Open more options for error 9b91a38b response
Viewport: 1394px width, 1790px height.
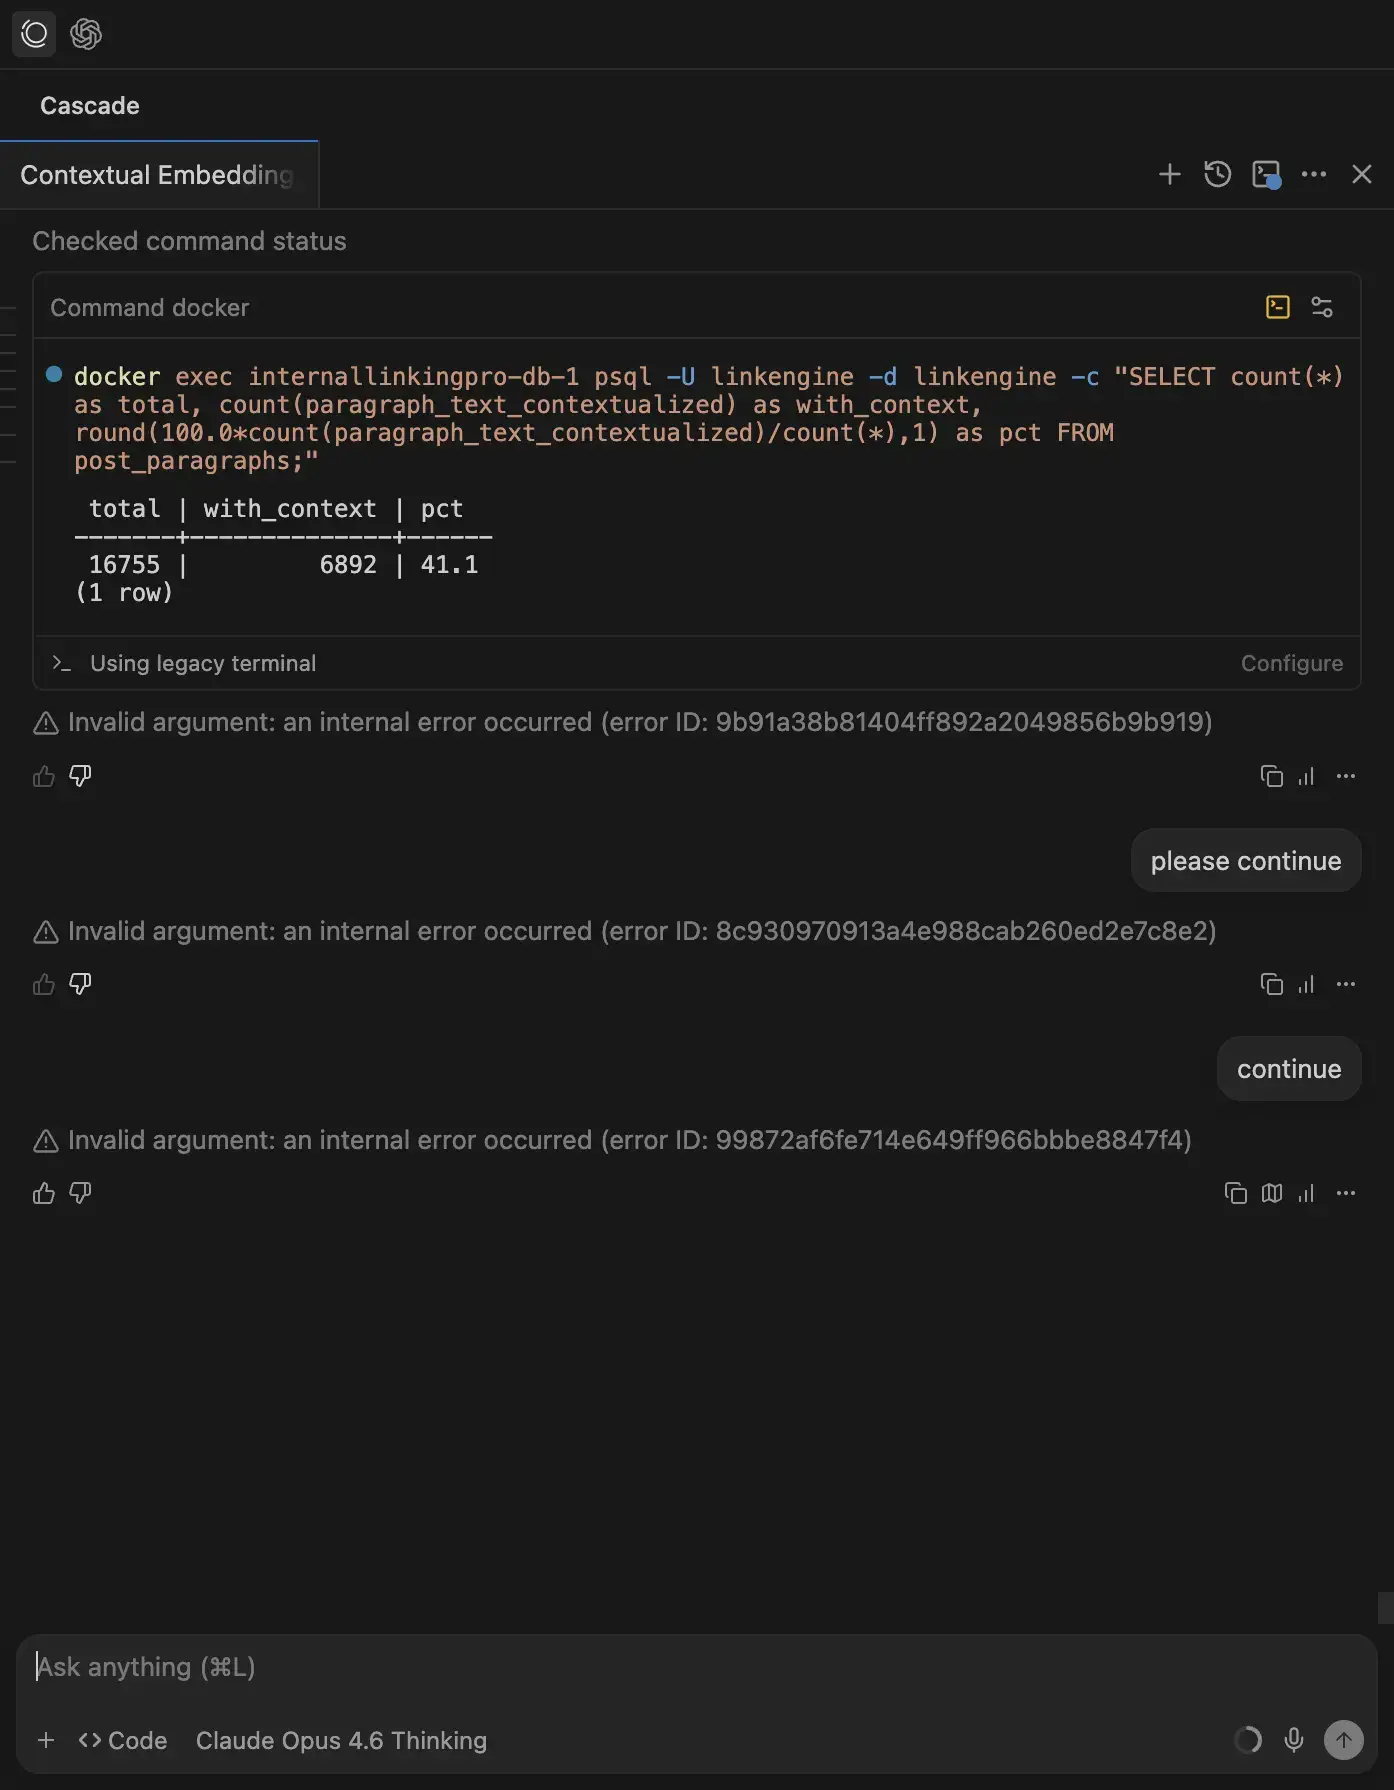click(x=1346, y=776)
